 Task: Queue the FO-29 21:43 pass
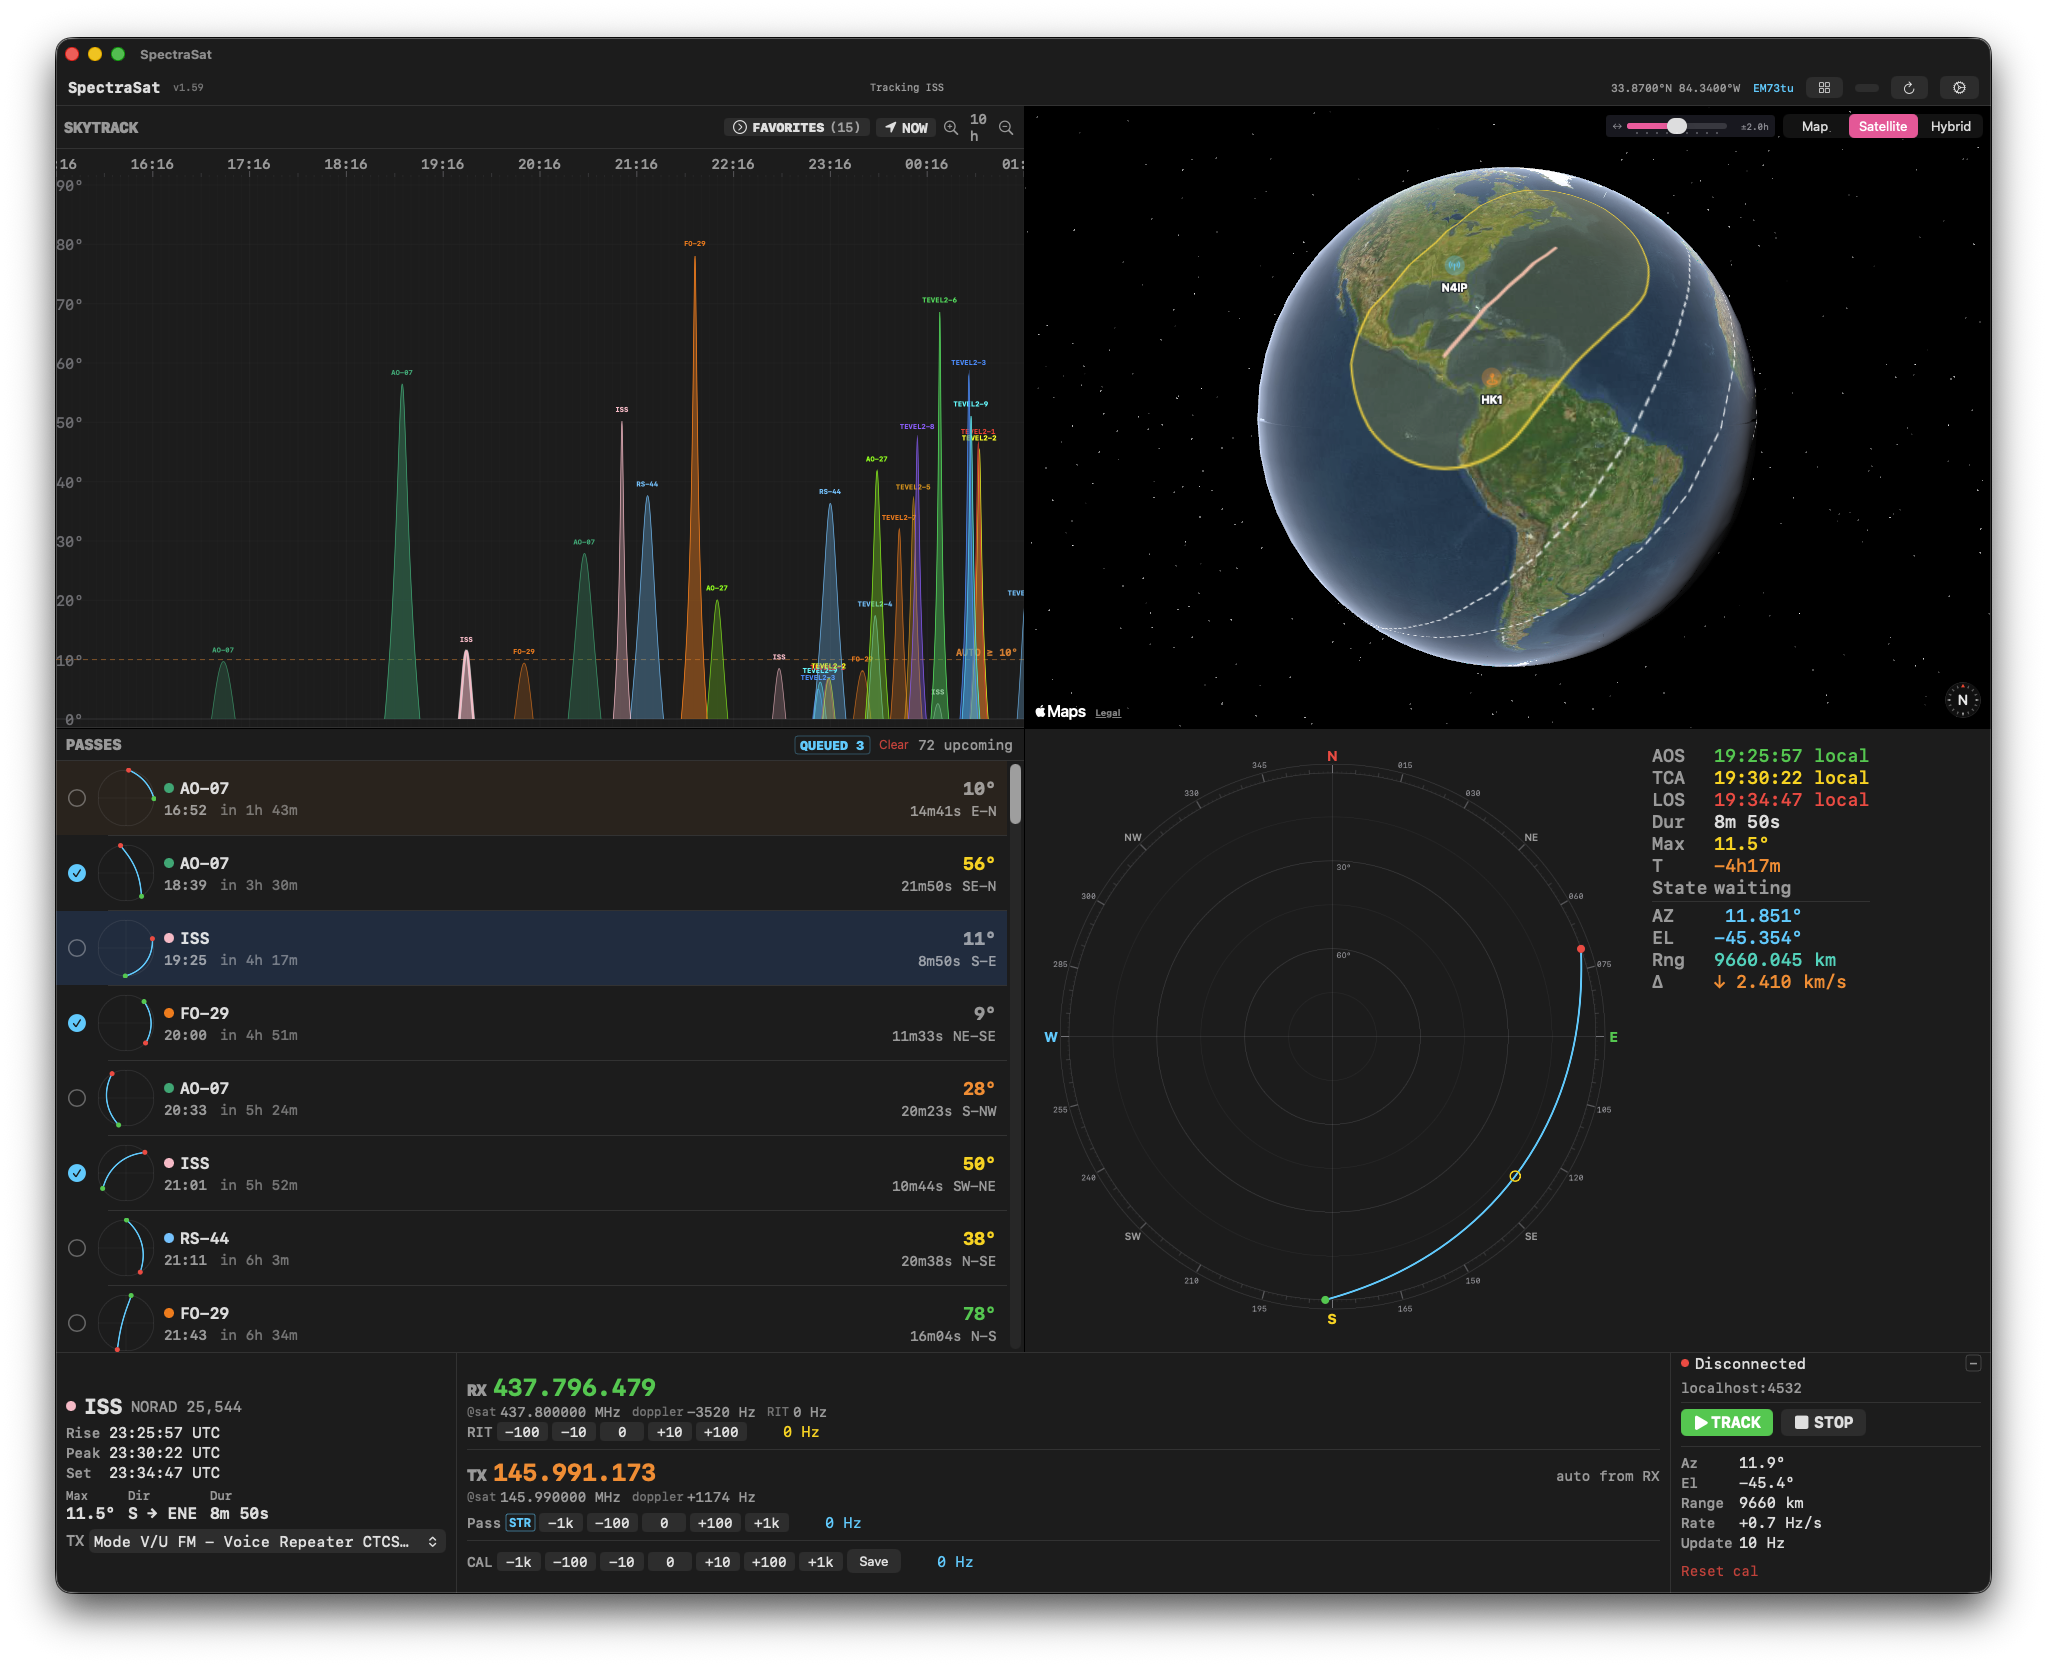[x=77, y=1323]
